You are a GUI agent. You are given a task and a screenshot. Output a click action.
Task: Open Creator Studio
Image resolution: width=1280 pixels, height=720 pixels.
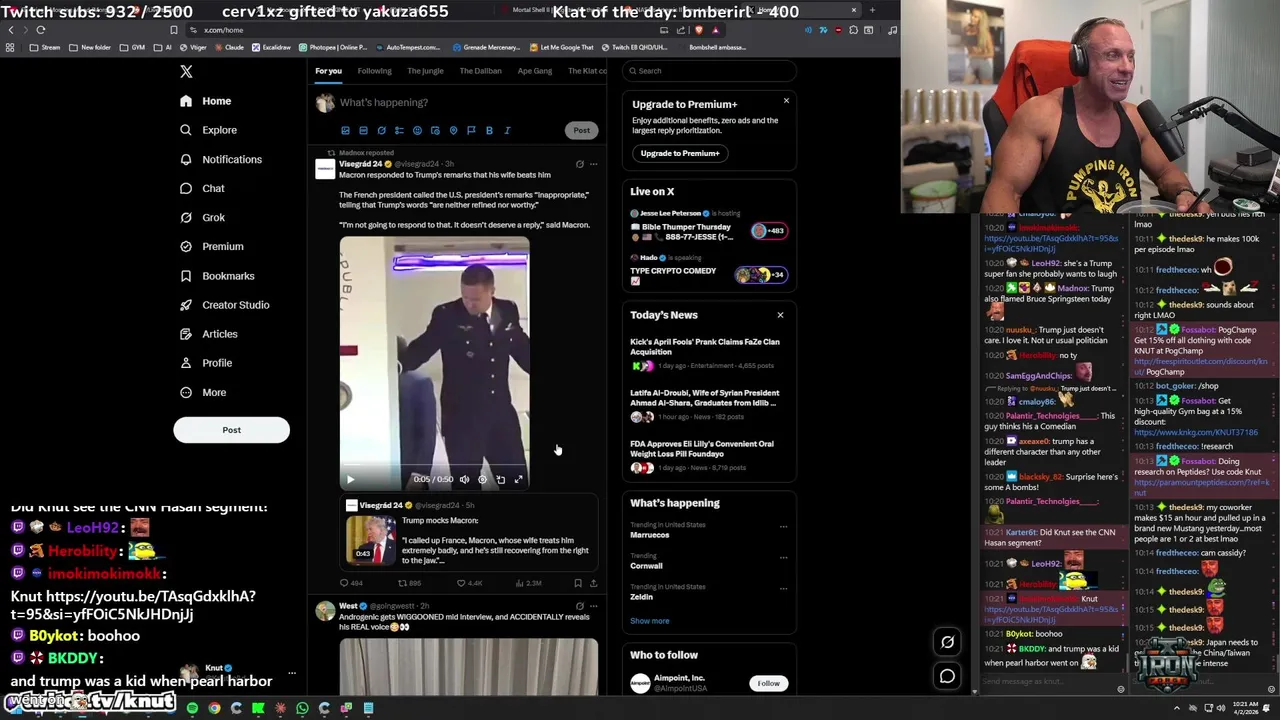pyautogui.click(x=224, y=305)
